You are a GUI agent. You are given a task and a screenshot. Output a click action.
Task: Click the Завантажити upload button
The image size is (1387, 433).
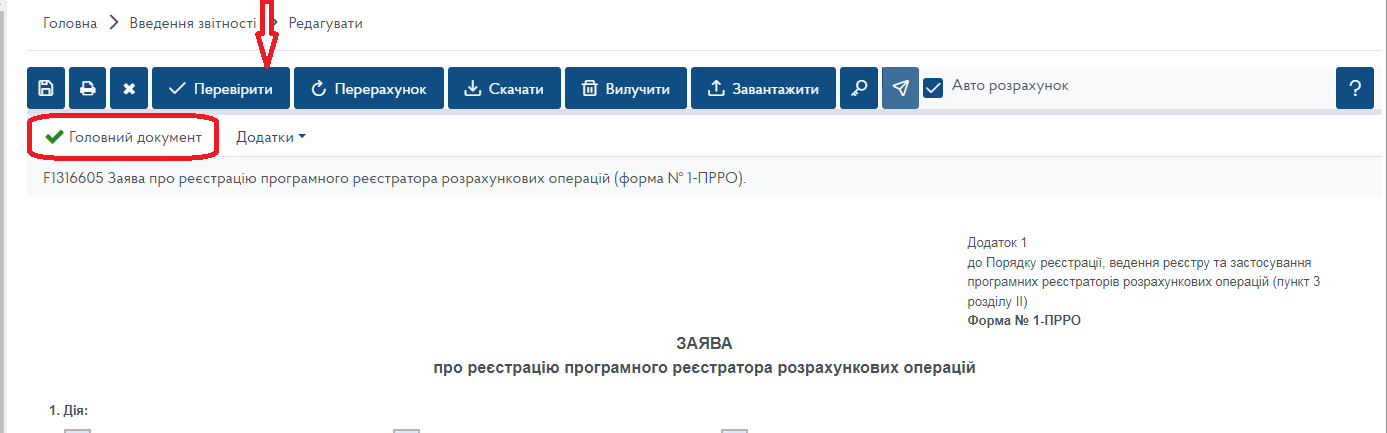point(763,89)
